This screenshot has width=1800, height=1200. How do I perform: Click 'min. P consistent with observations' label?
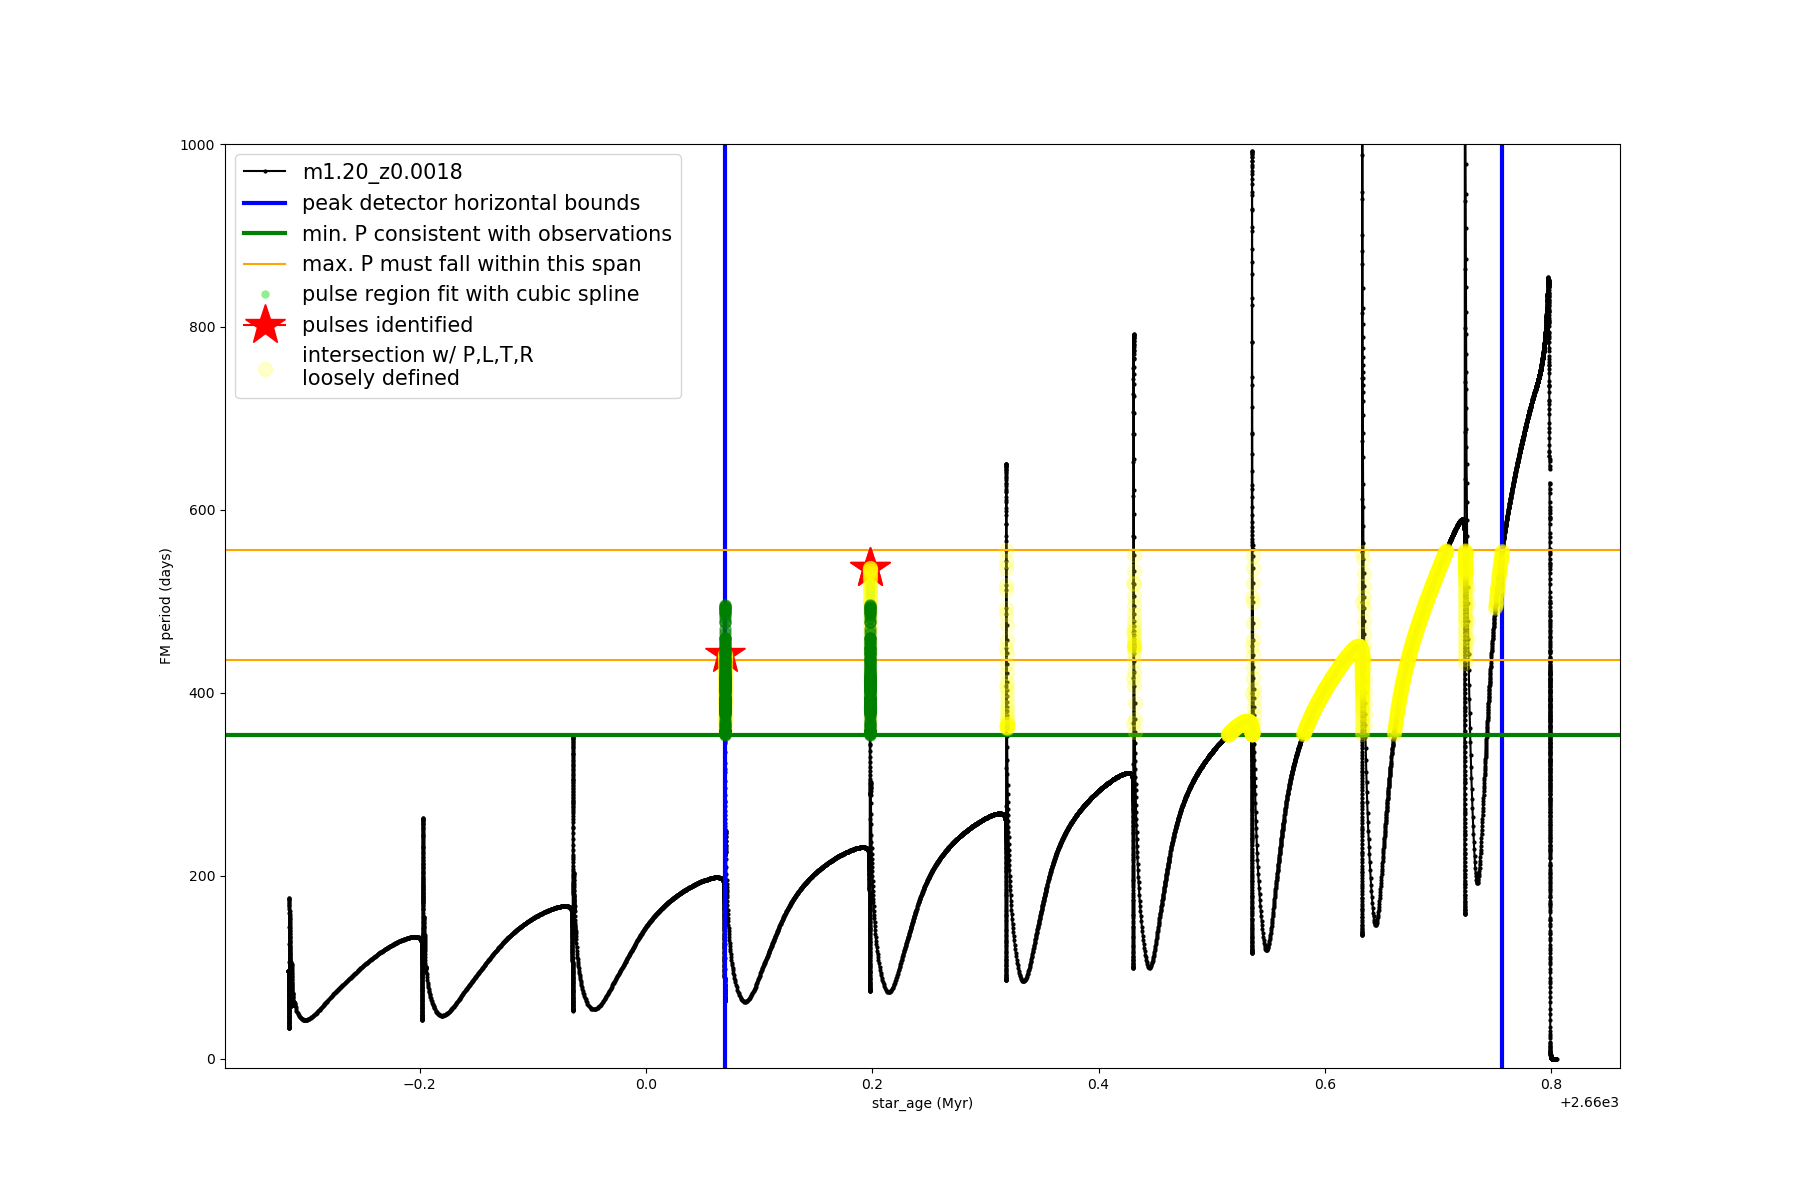pos(487,234)
